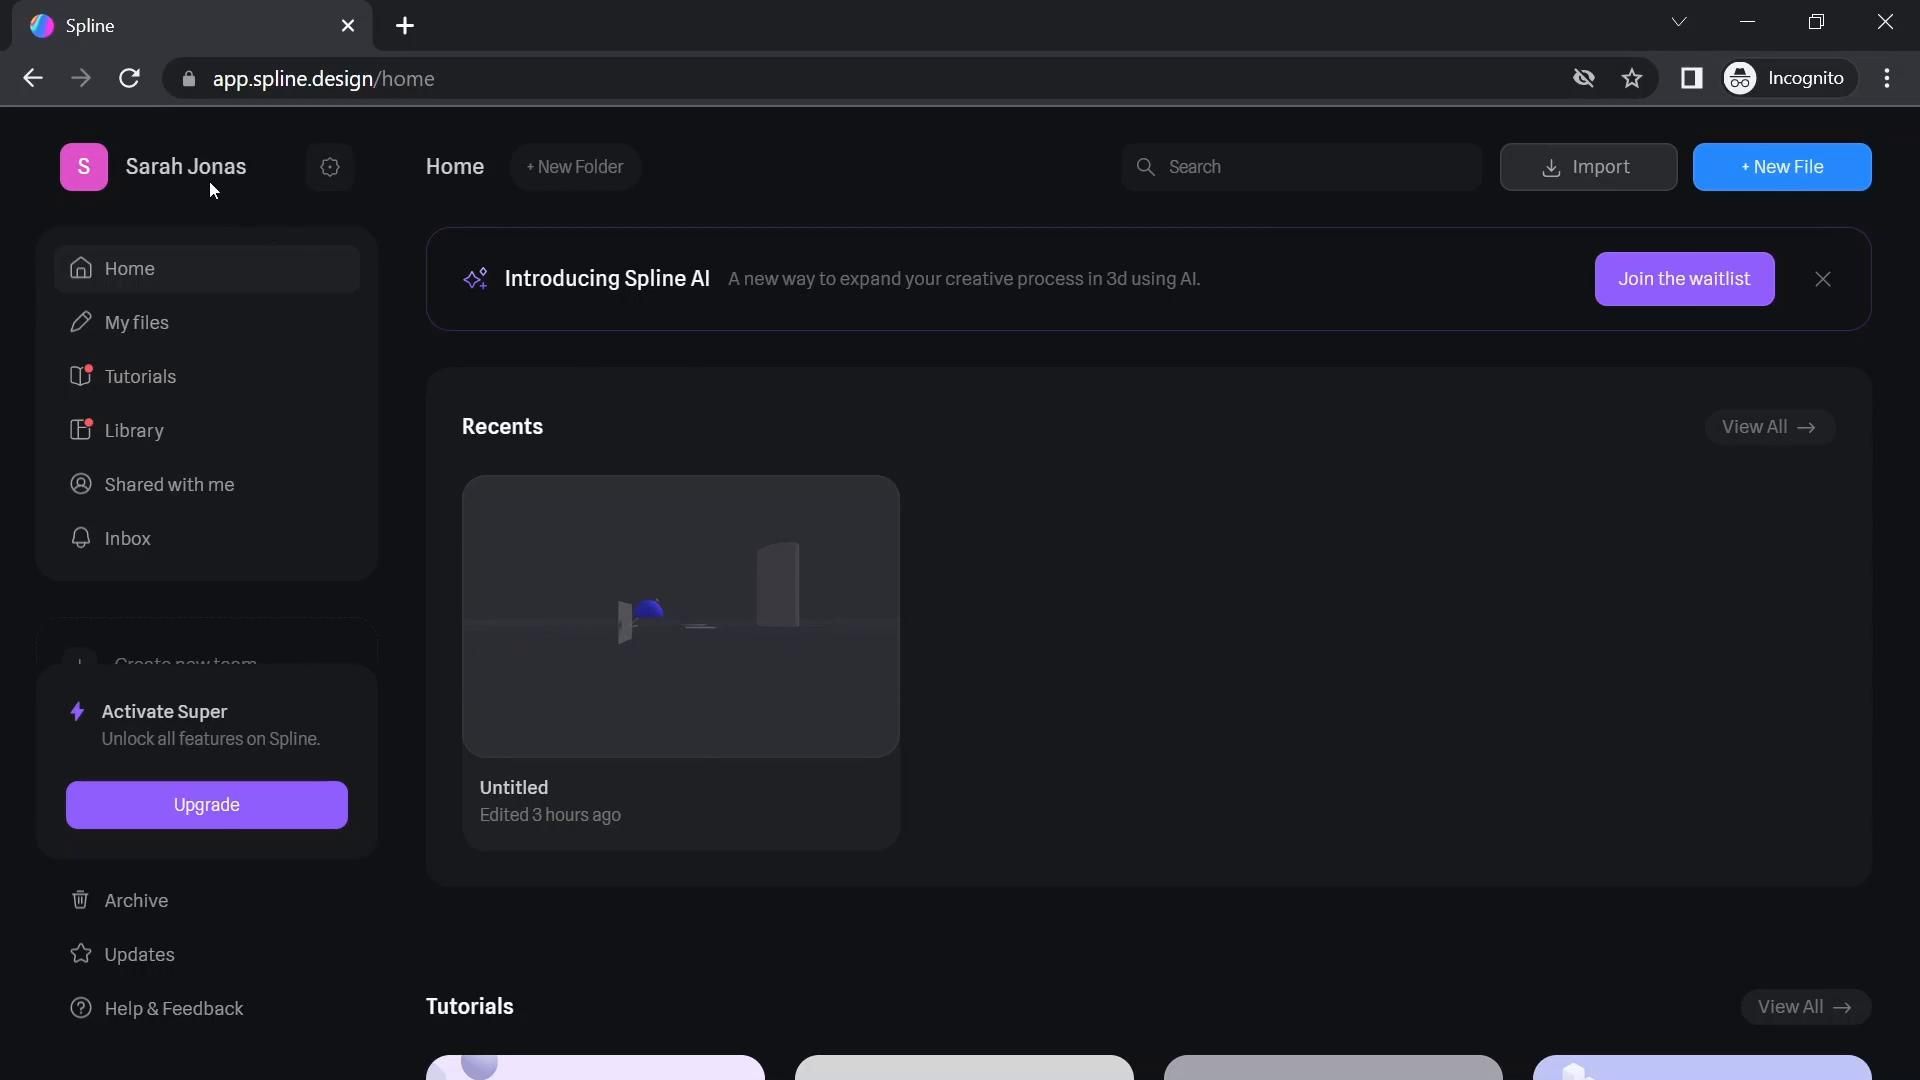Open My files in sidebar

click(x=137, y=323)
